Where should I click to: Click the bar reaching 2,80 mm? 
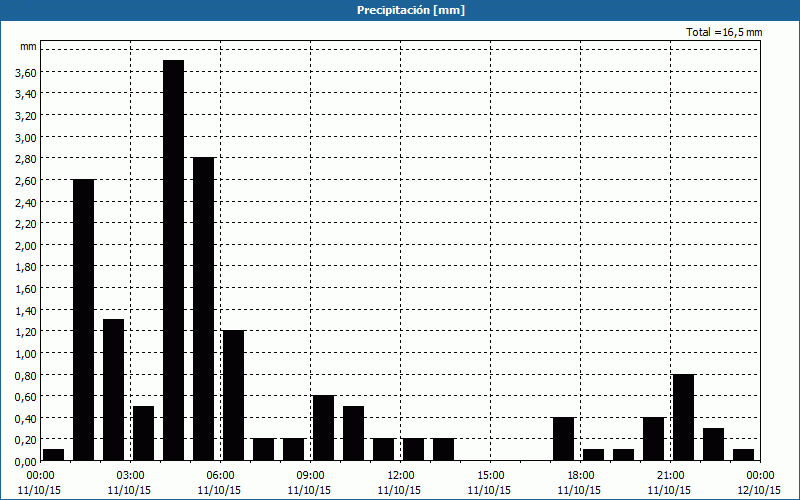(x=204, y=309)
